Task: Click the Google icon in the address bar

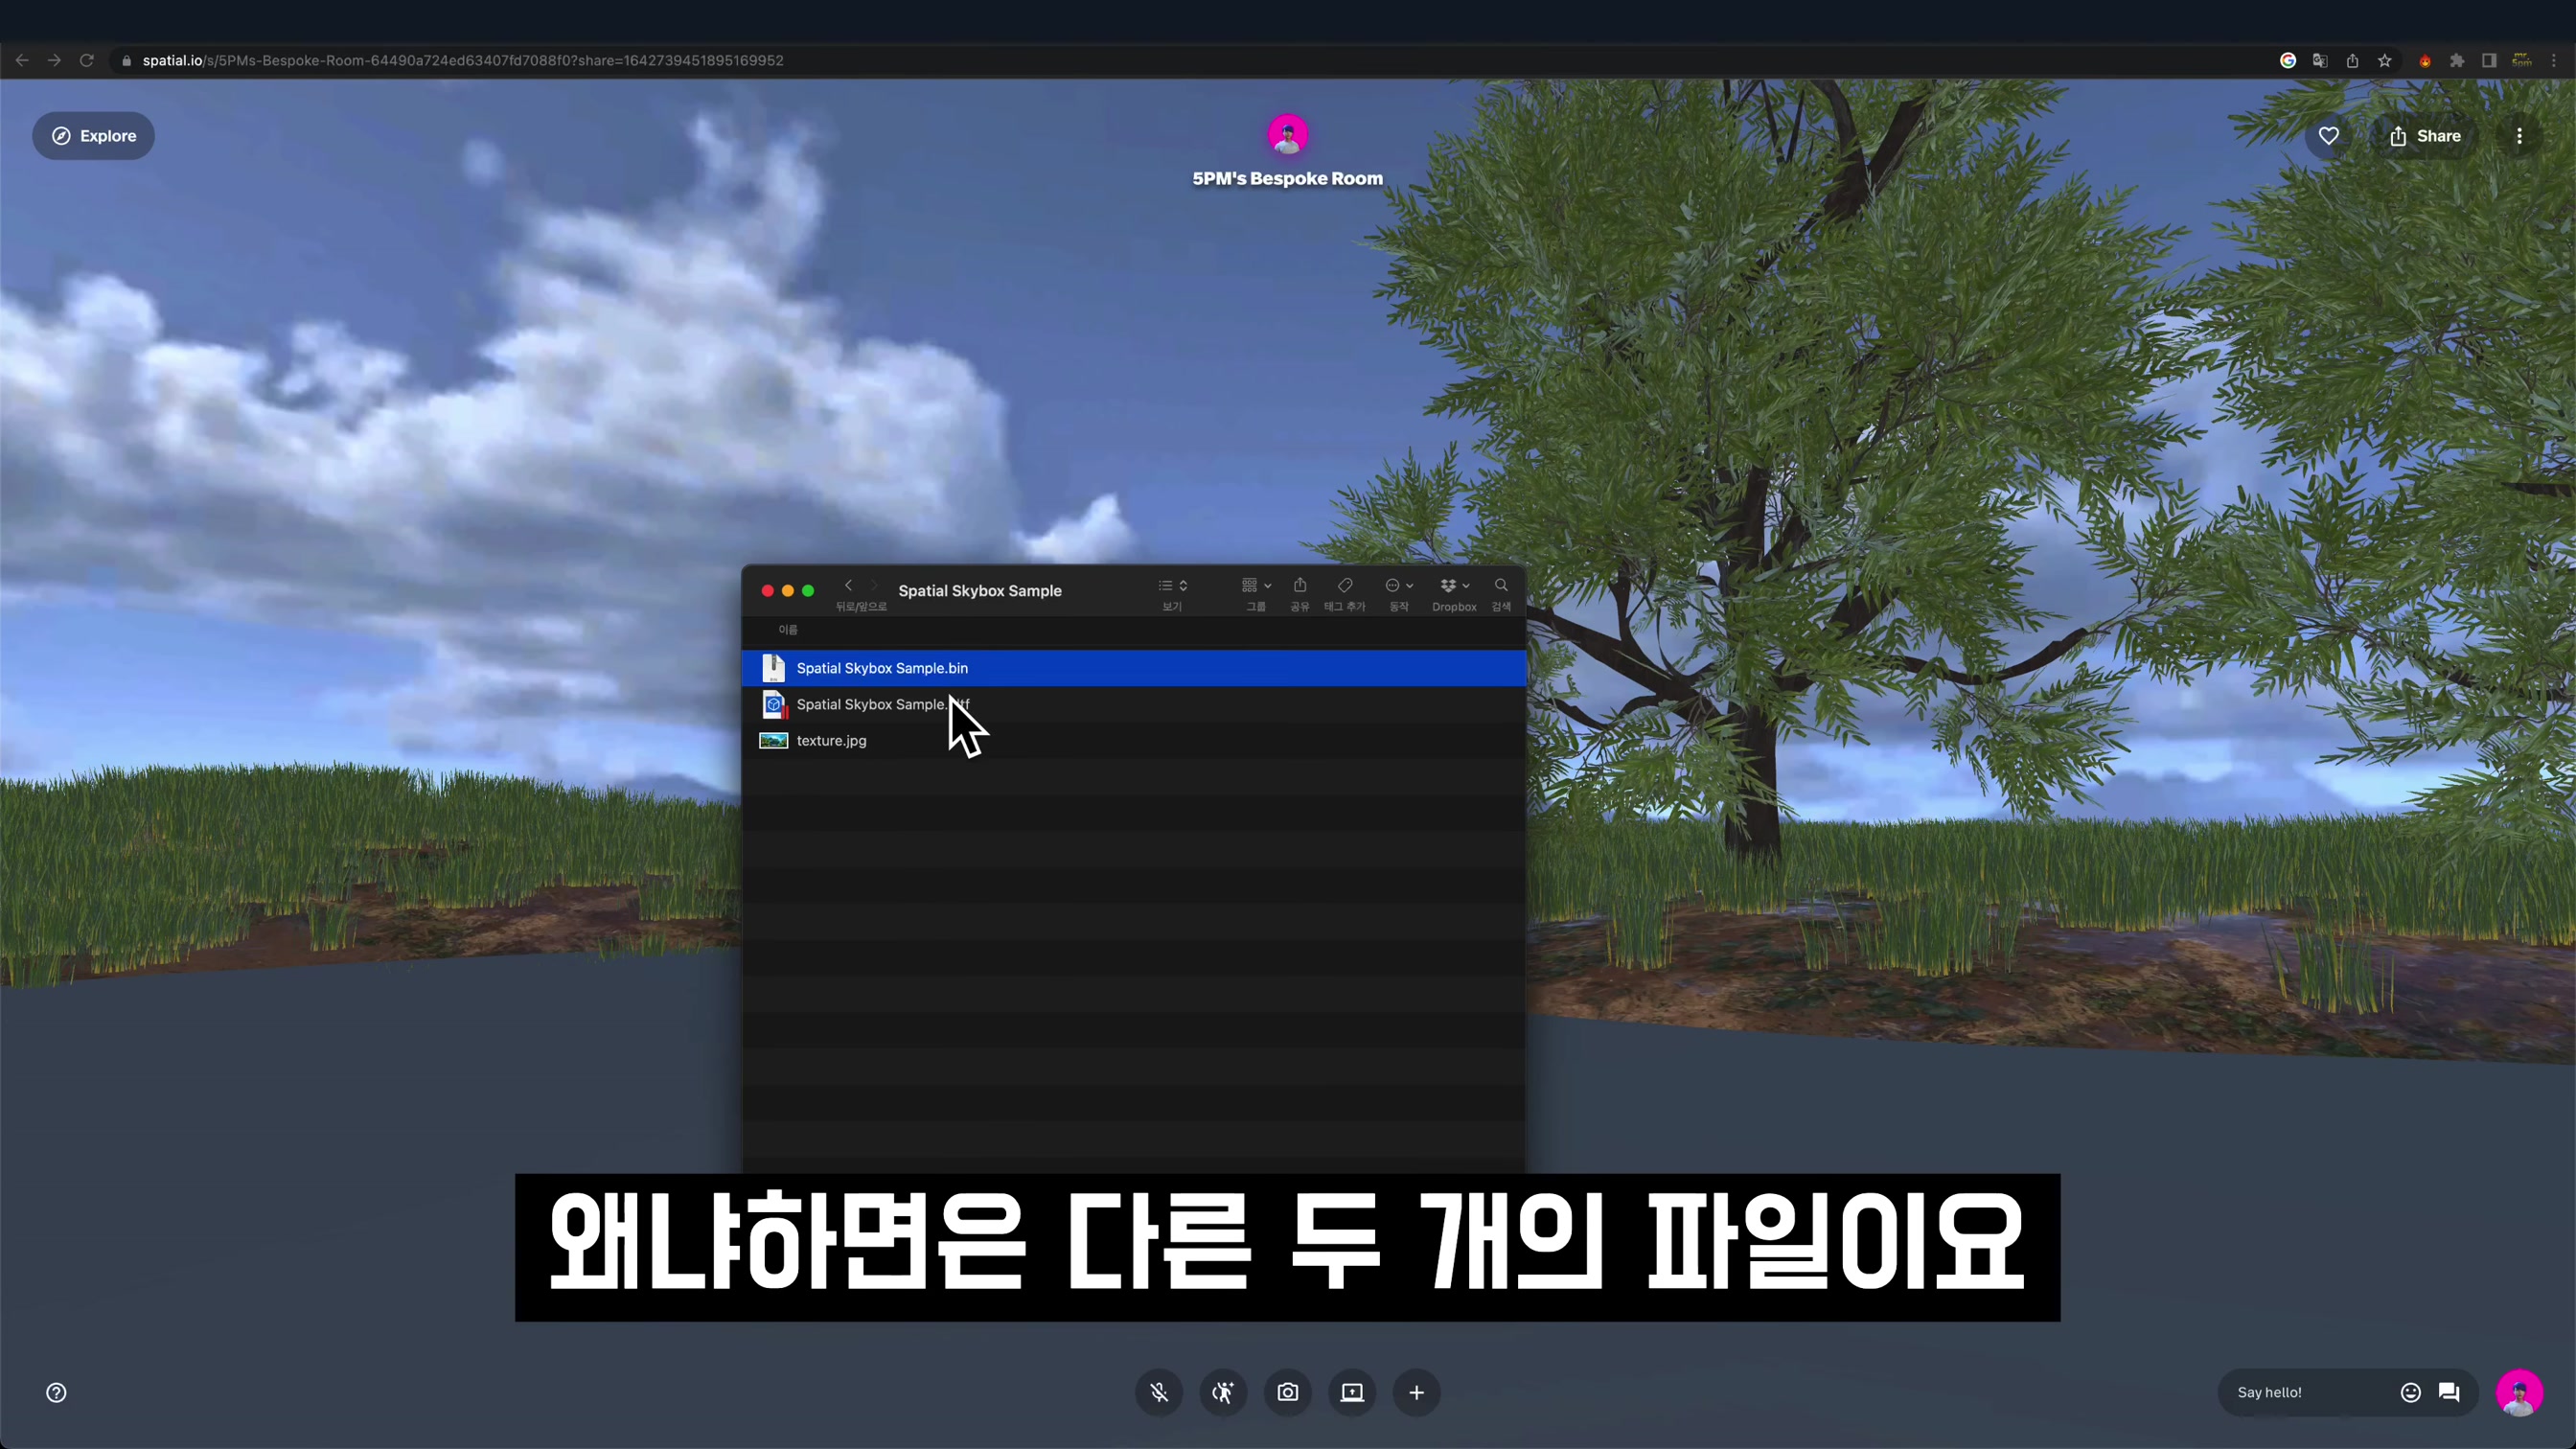Action: coord(2288,60)
